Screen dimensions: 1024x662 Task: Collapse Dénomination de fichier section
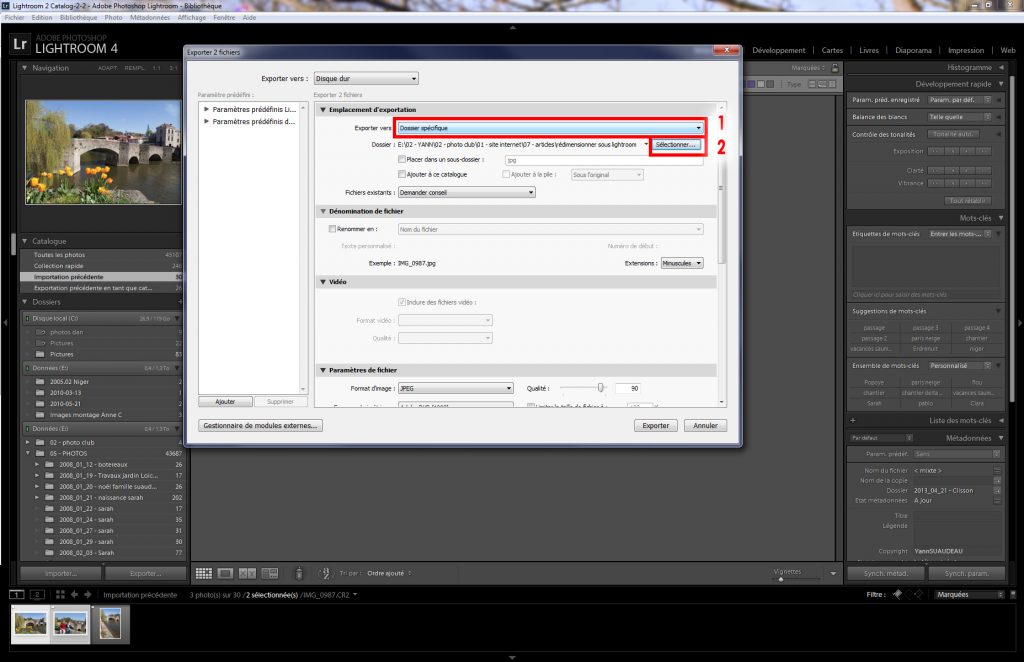(x=323, y=212)
